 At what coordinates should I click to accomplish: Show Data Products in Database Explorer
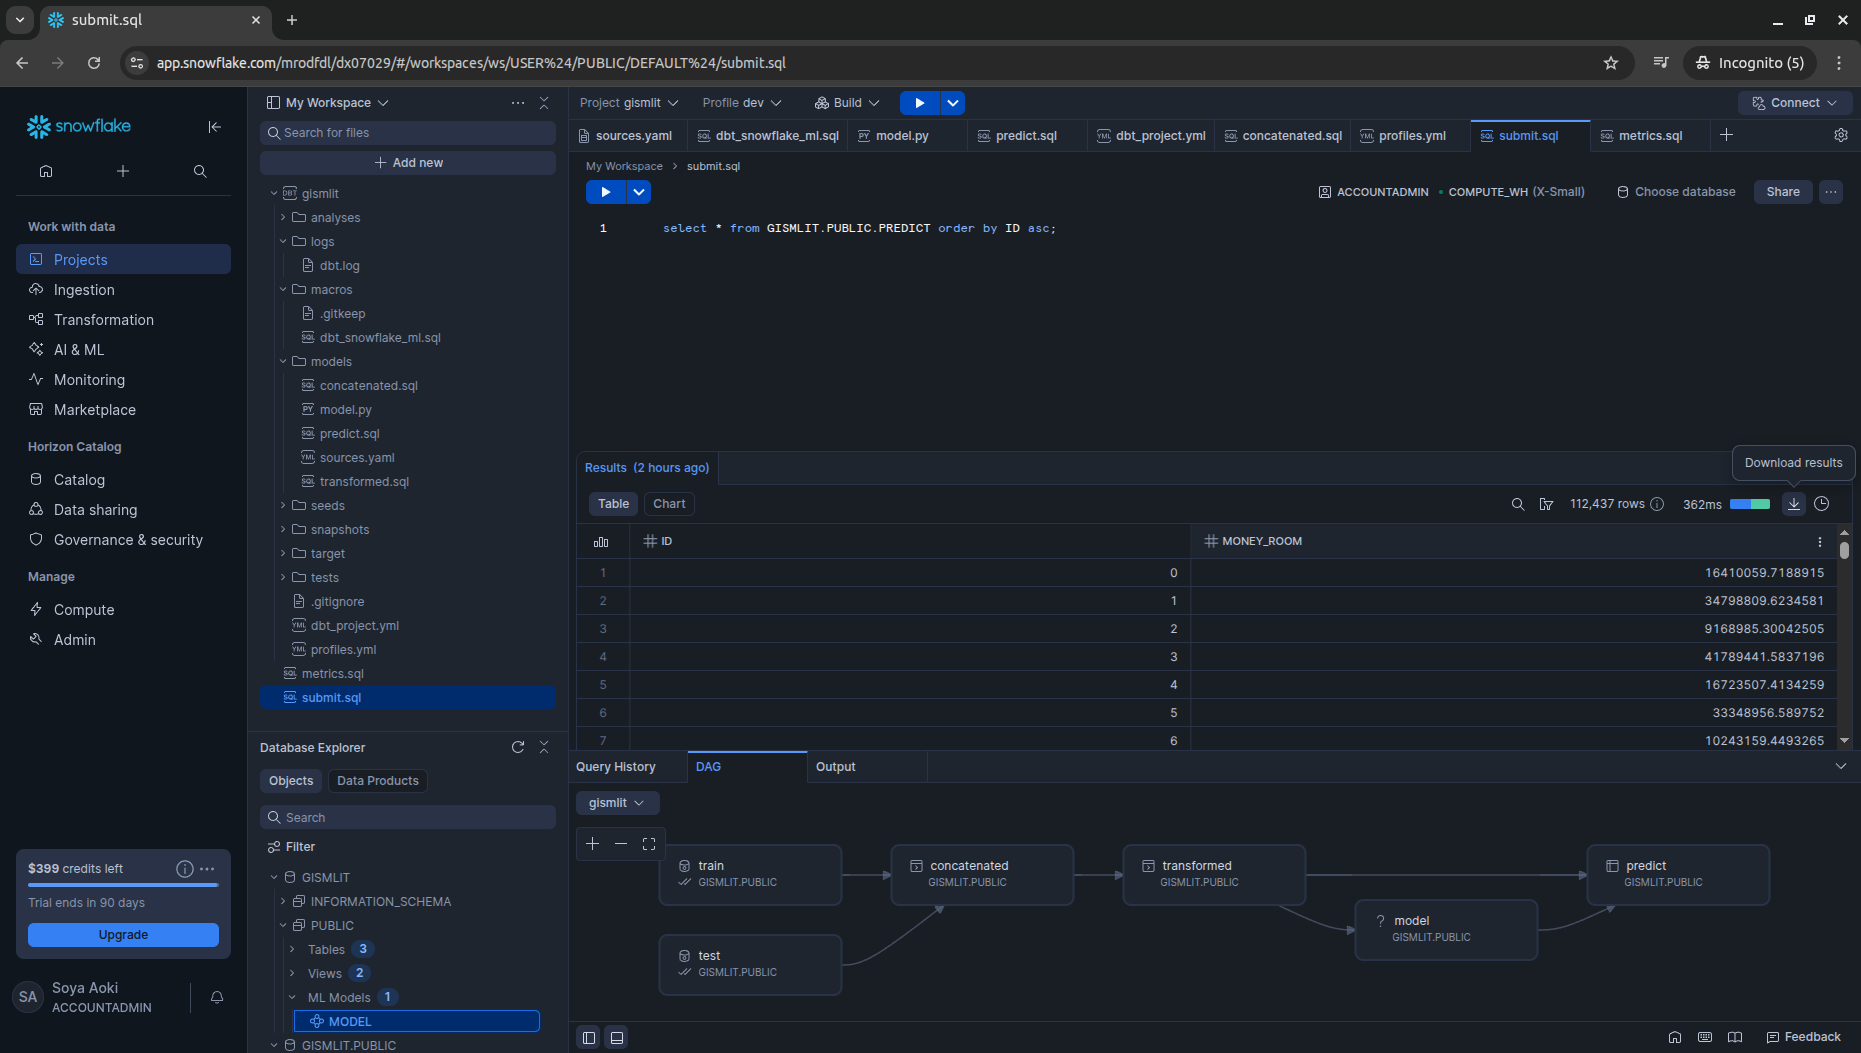[378, 781]
